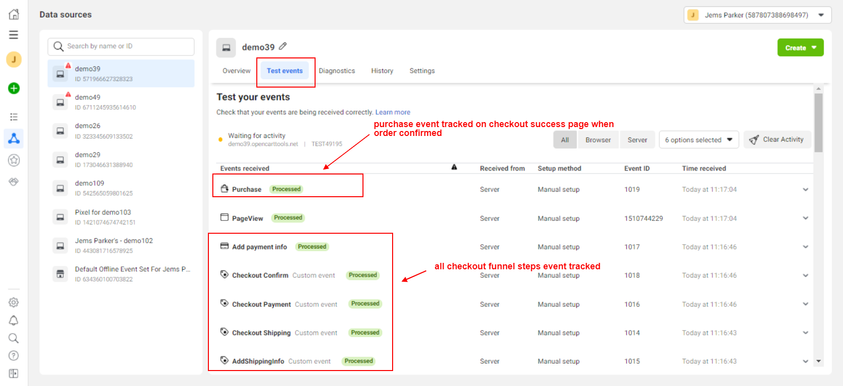The image size is (843, 386).
Task: Expand the Purchase event row chevron
Action: pos(805,189)
